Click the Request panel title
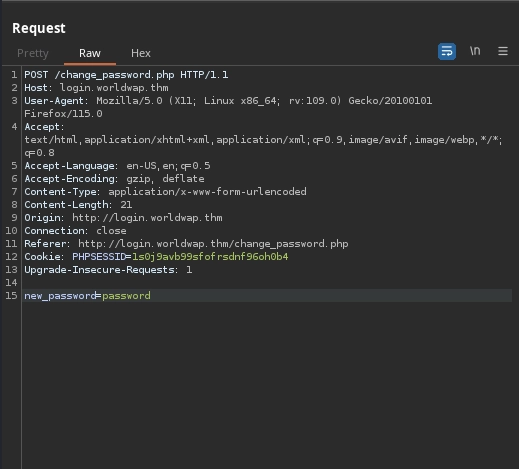Viewport: 519px width, 469px height. [39, 28]
